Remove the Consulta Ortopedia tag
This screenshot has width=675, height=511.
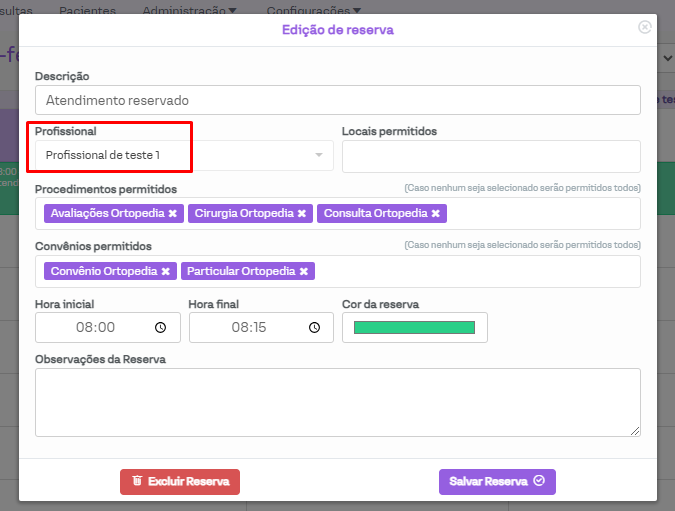pyautogui.click(x=435, y=214)
